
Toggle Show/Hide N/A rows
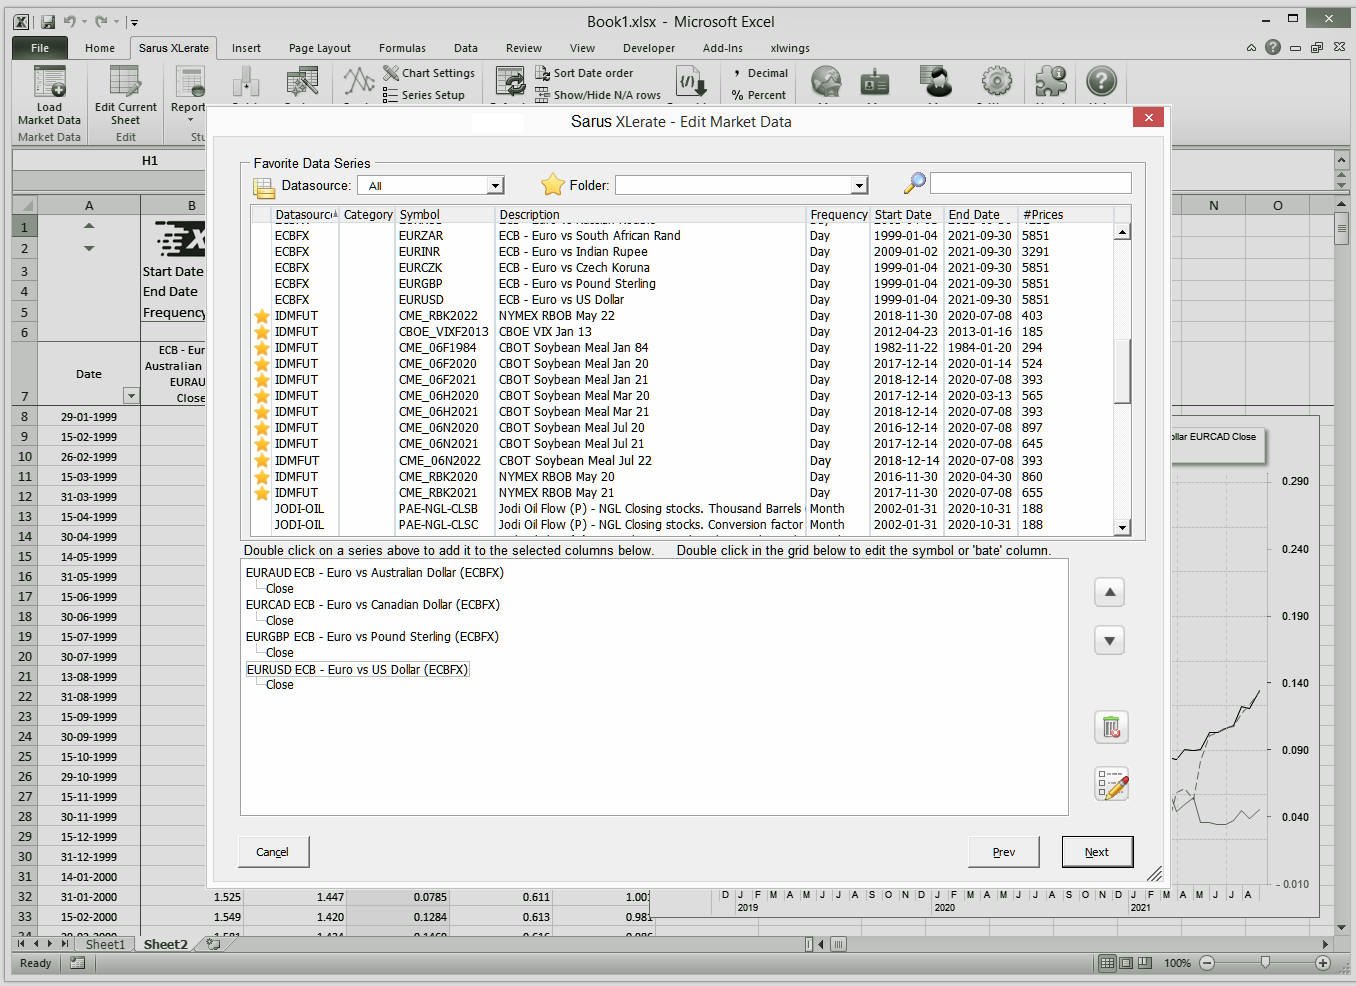click(606, 95)
